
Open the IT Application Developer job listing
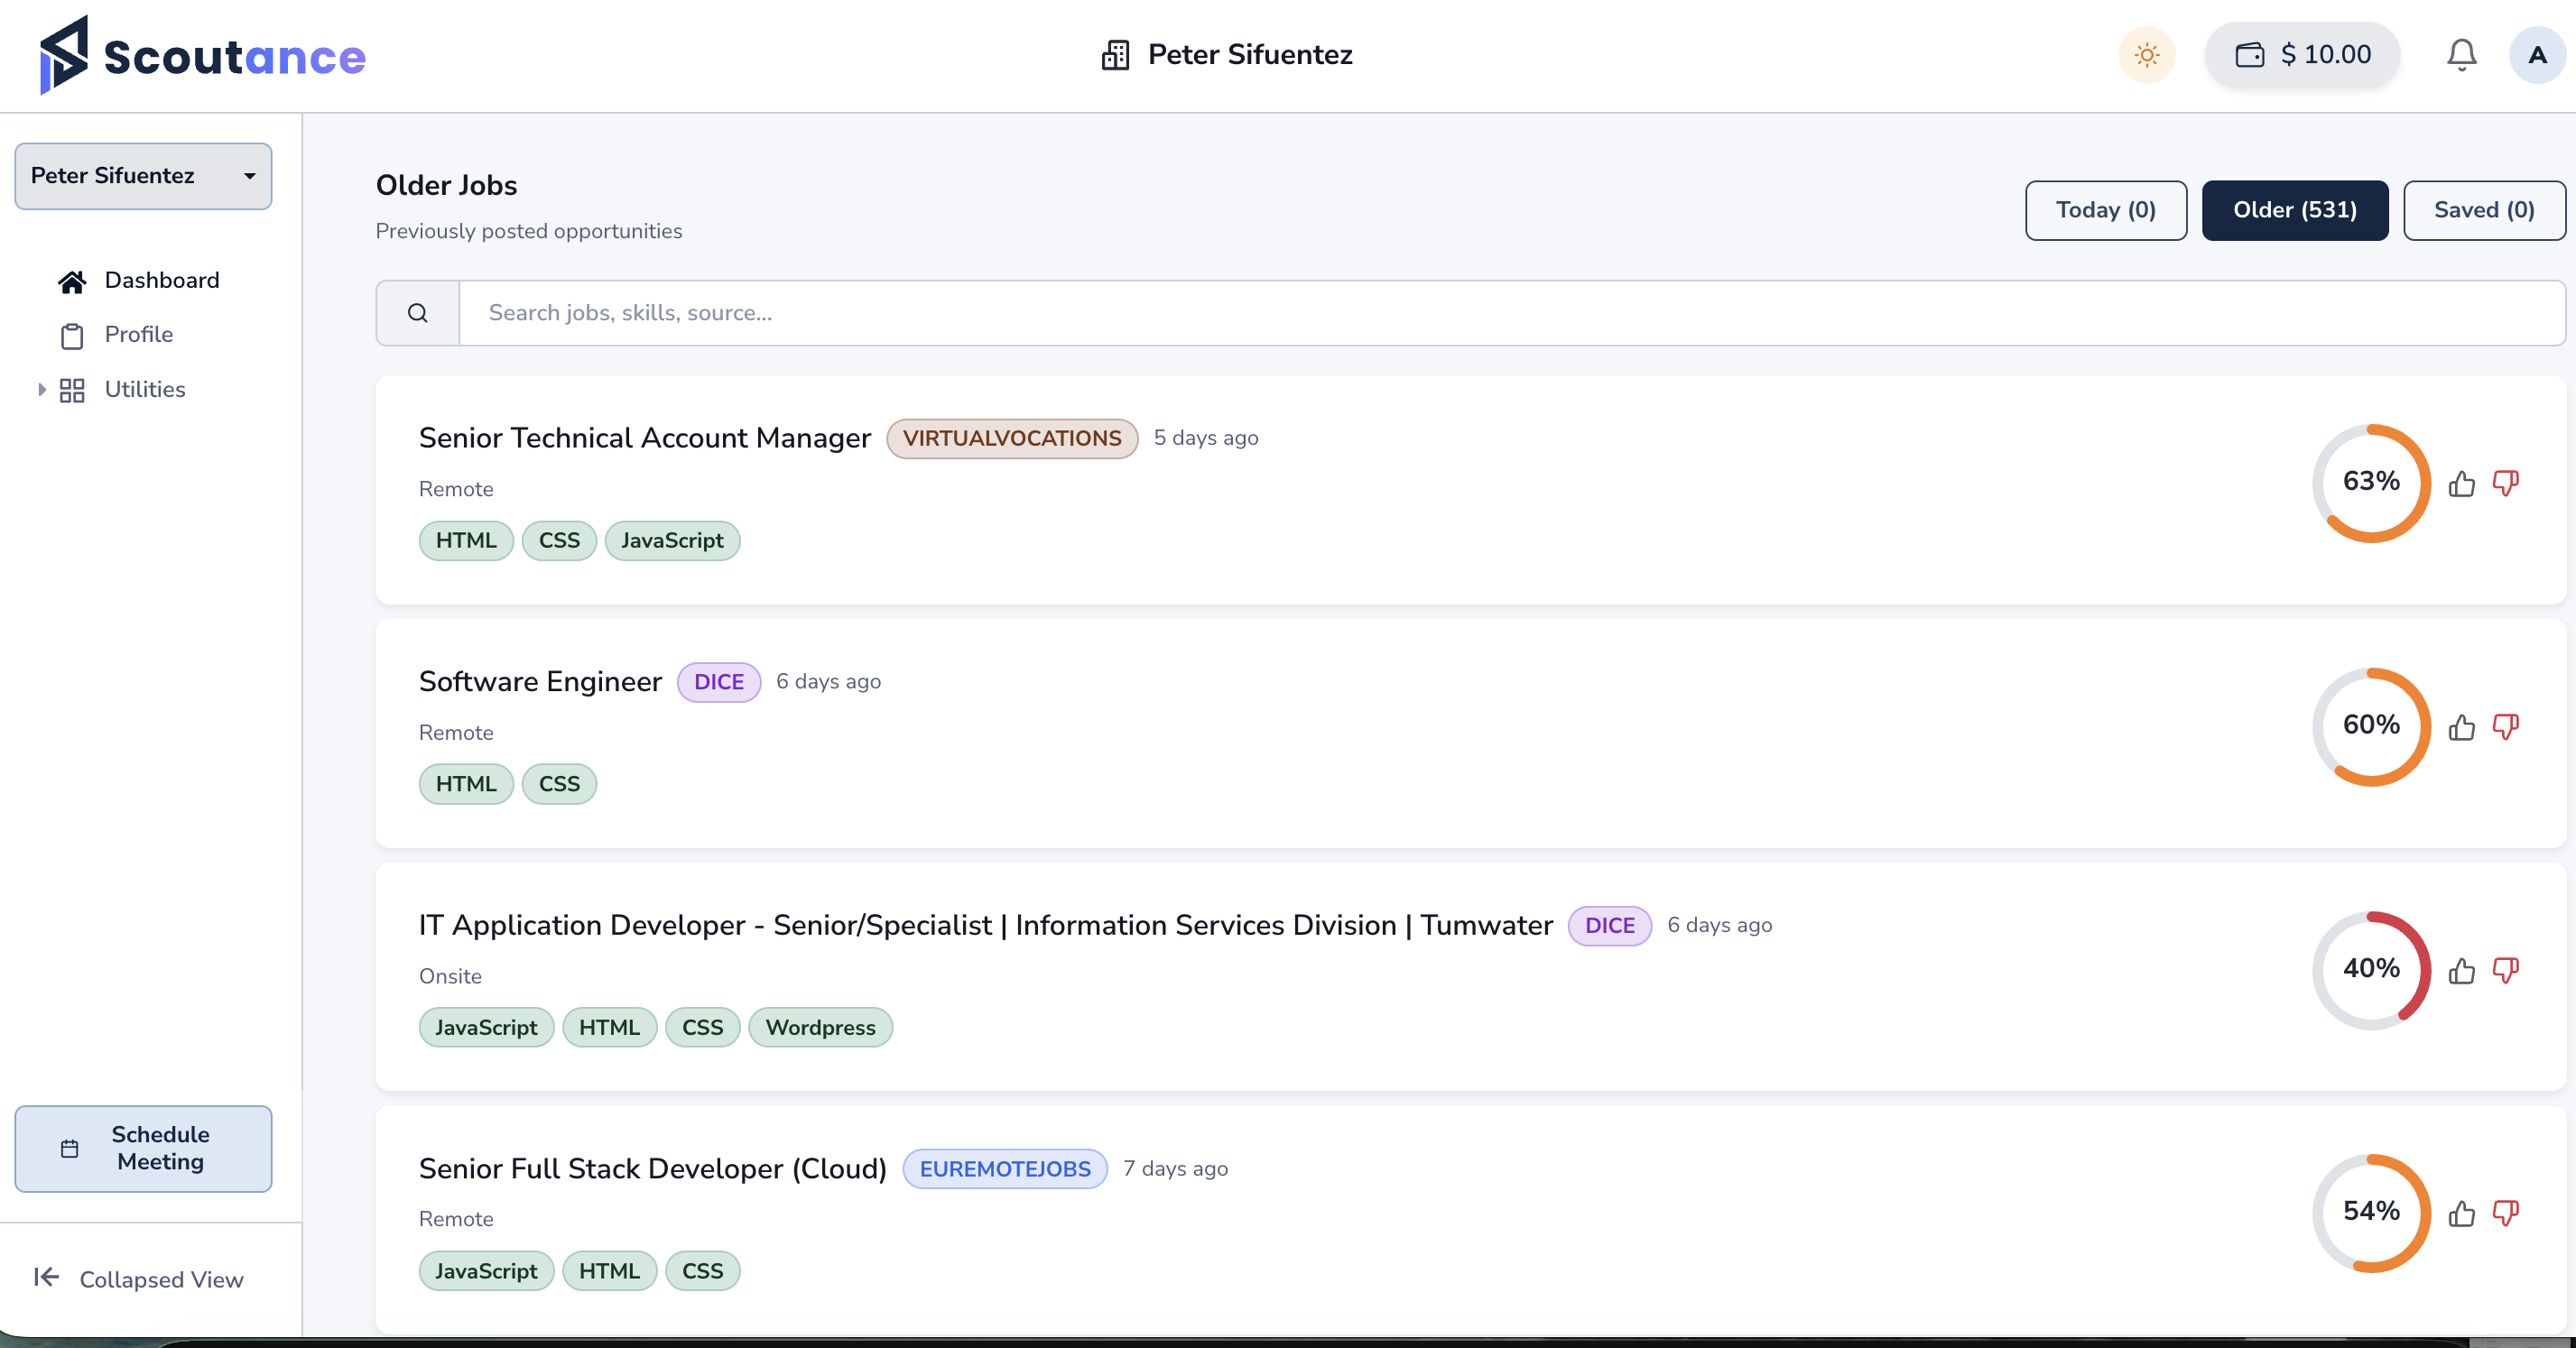tap(985, 925)
